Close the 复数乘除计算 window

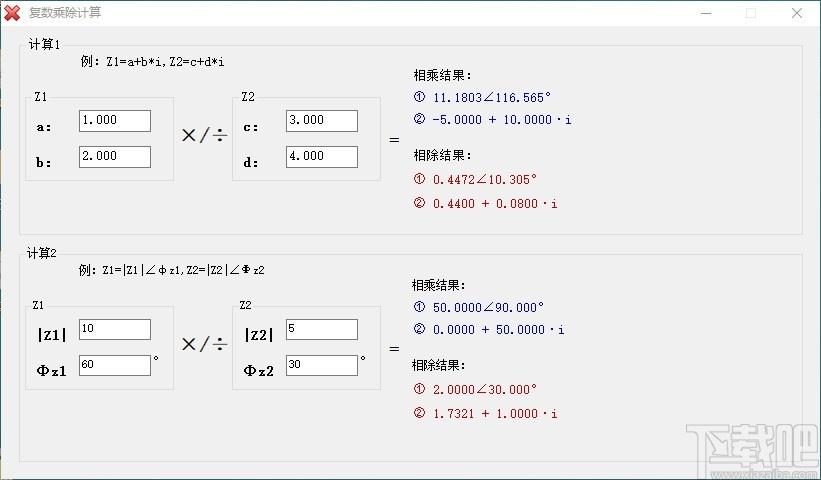point(797,13)
